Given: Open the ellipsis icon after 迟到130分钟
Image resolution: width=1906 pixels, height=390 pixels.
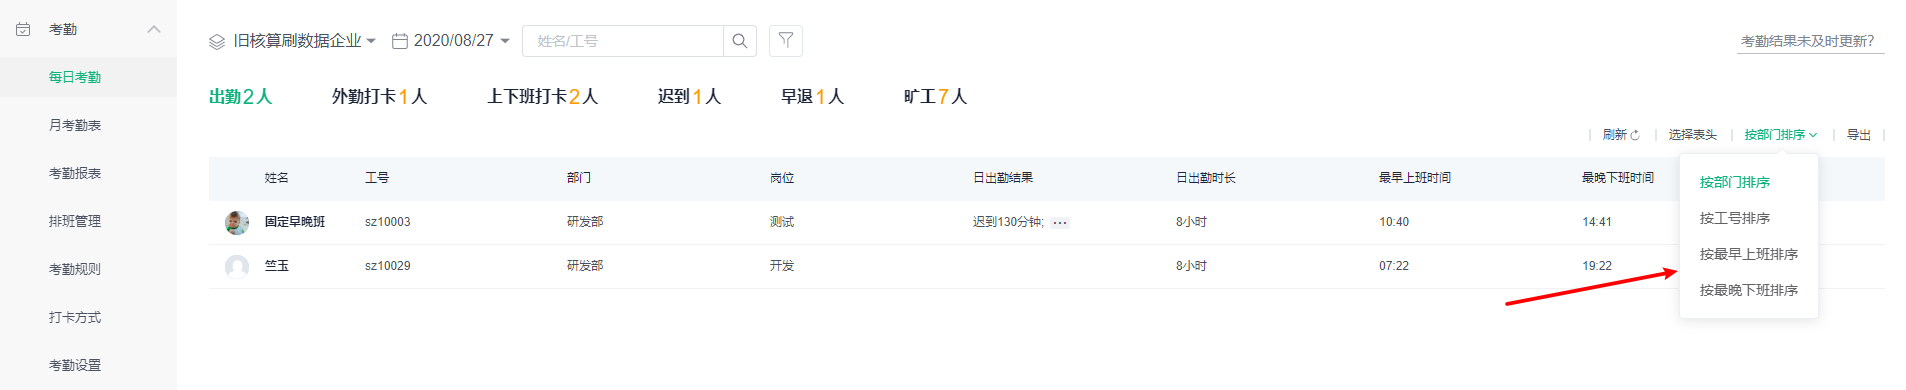Looking at the screenshot, I should coord(1060,222).
